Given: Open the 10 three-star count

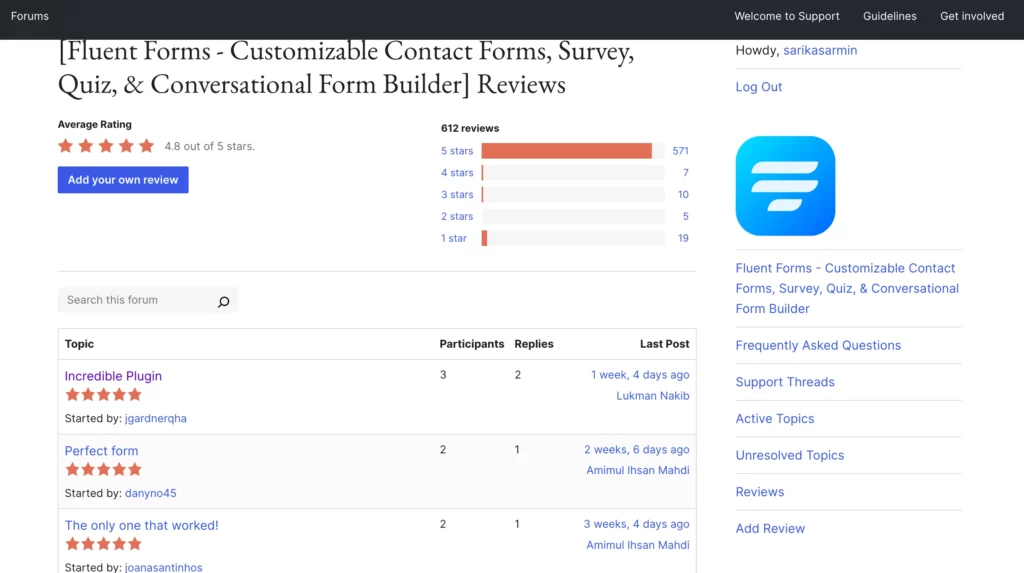Looking at the screenshot, I should [x=683, y=195].
